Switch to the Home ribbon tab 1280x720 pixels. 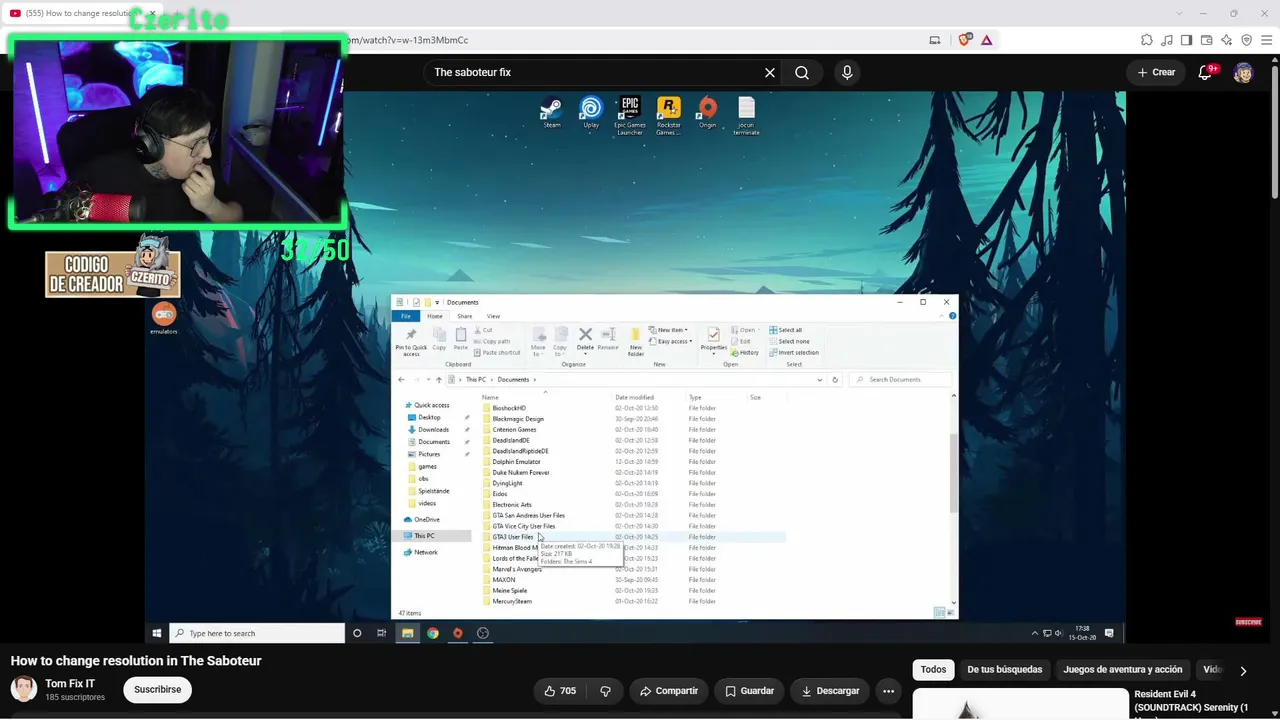click(435, 316)
